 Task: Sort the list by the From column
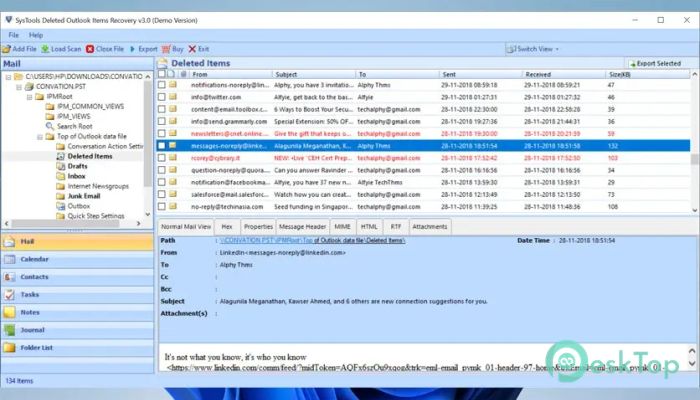(x=230, y=74)
